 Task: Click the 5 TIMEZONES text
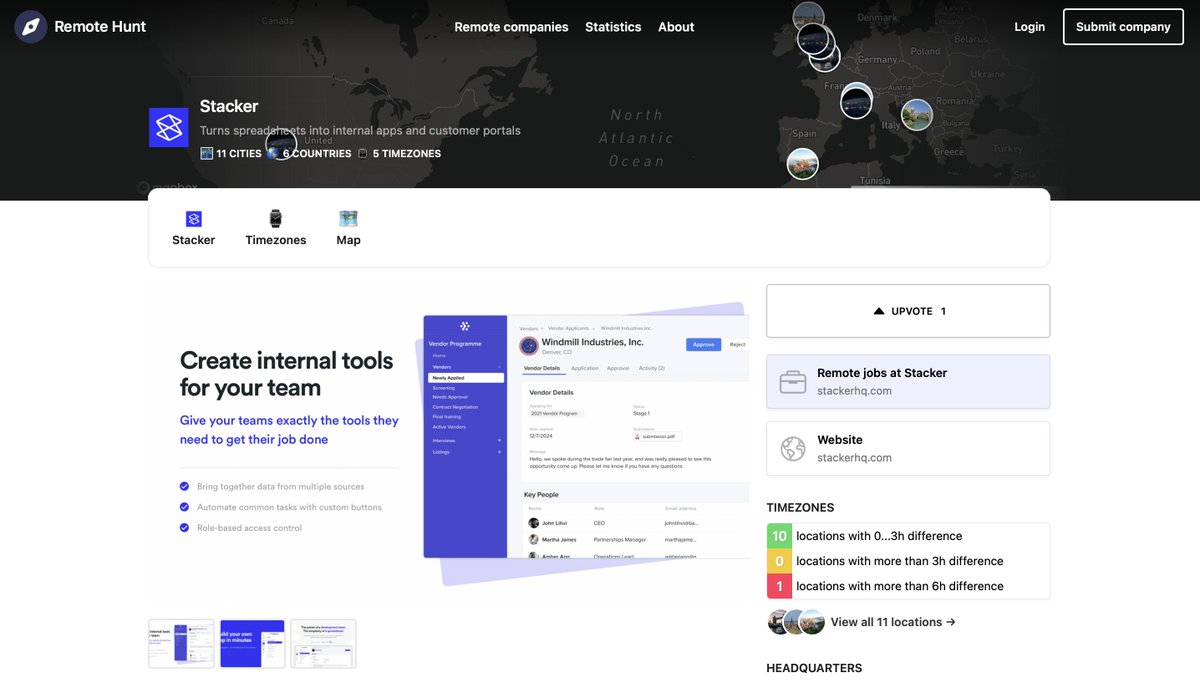point(407,154)
